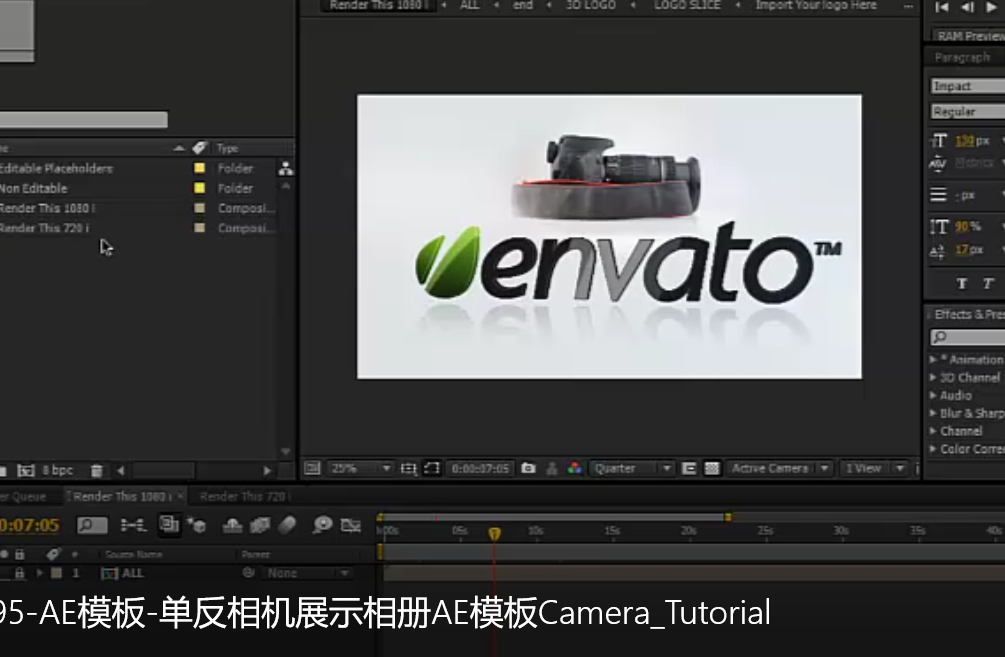1005x657 pixels.
Task: Toggle the motion blur icon
Action: pyautogui.click(x=287, y=526)
